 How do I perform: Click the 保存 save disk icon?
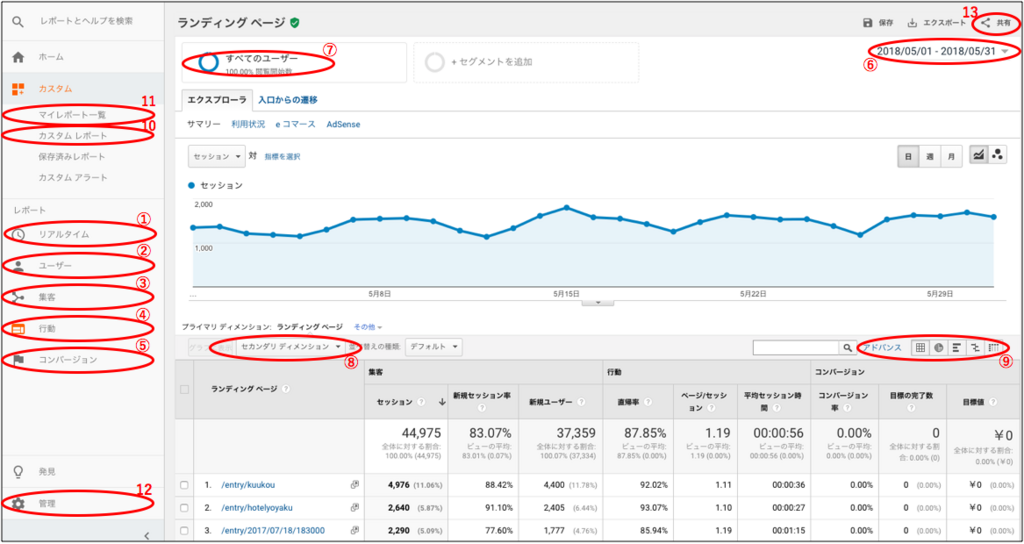[x=867, y=23]
